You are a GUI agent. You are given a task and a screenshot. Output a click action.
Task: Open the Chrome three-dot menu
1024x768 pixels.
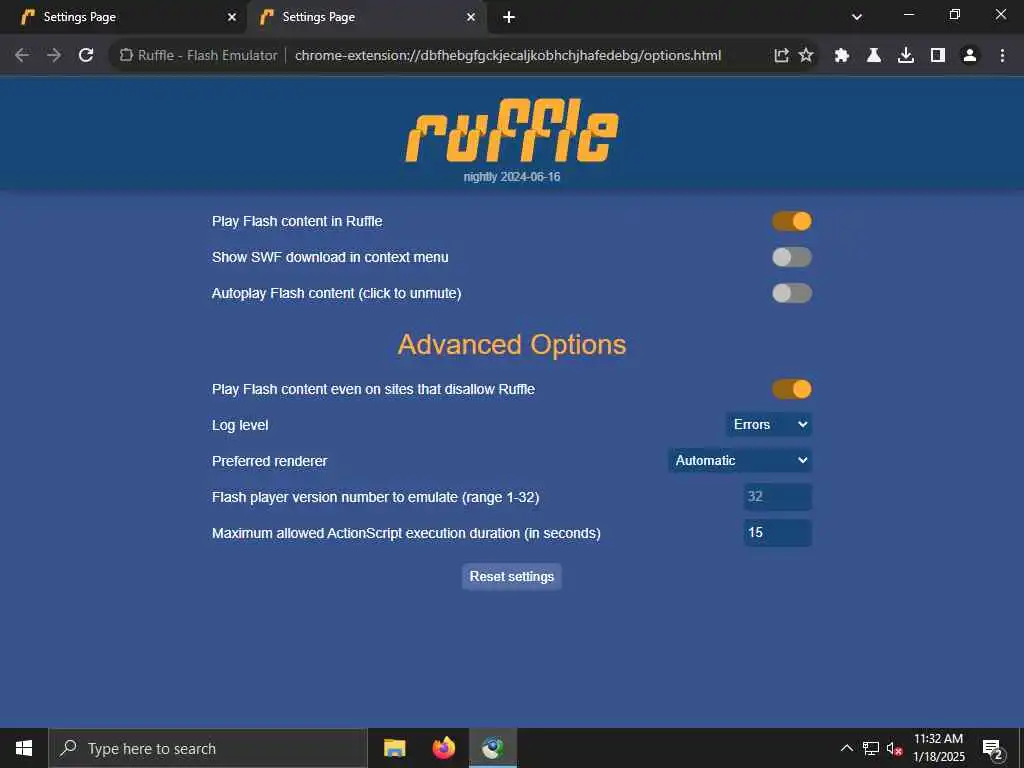1002,56
